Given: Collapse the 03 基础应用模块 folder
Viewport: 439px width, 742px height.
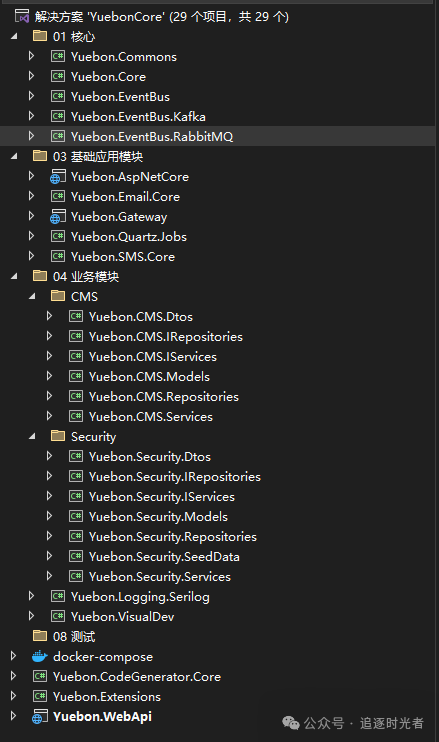Looking at the screenshot, I should (x=14, y=156).
